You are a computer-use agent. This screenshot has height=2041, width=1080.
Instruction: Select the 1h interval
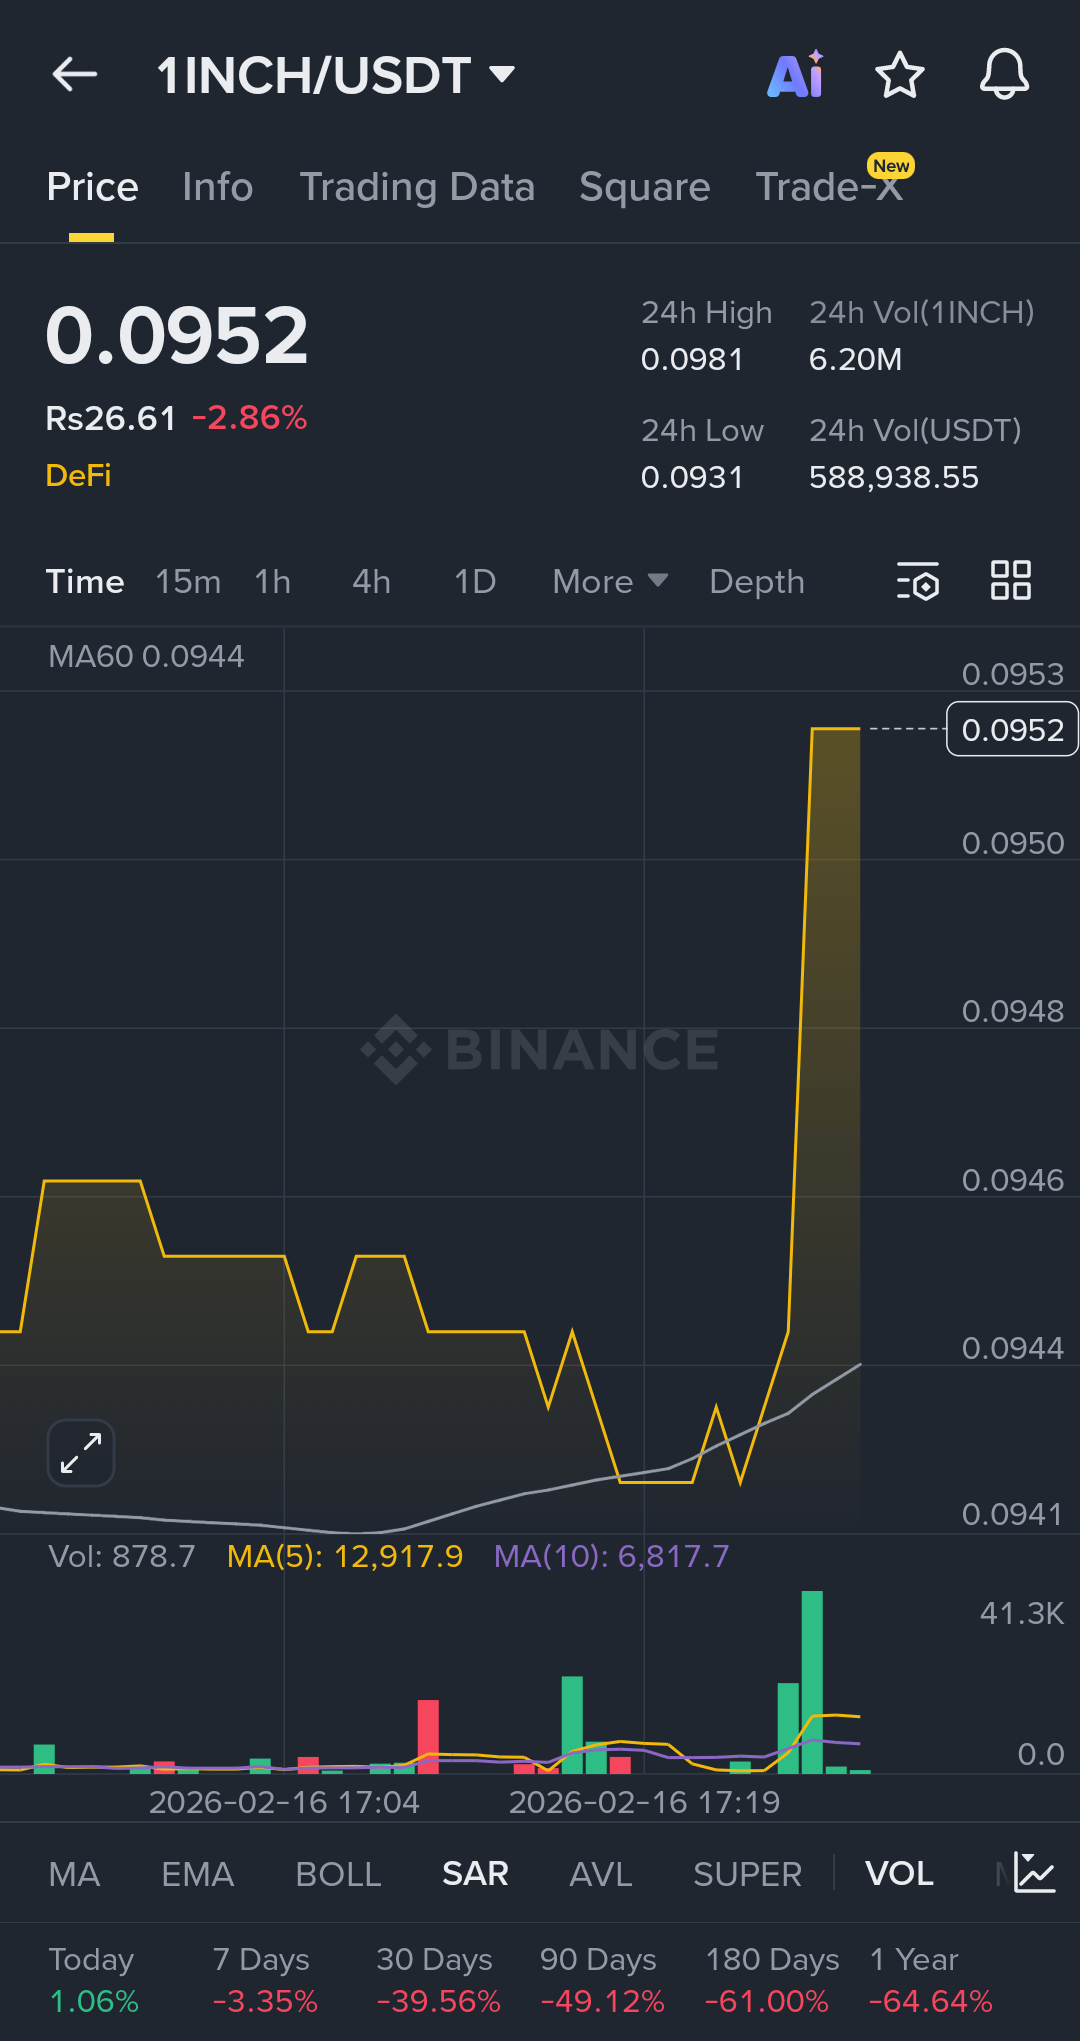point(272,581)
